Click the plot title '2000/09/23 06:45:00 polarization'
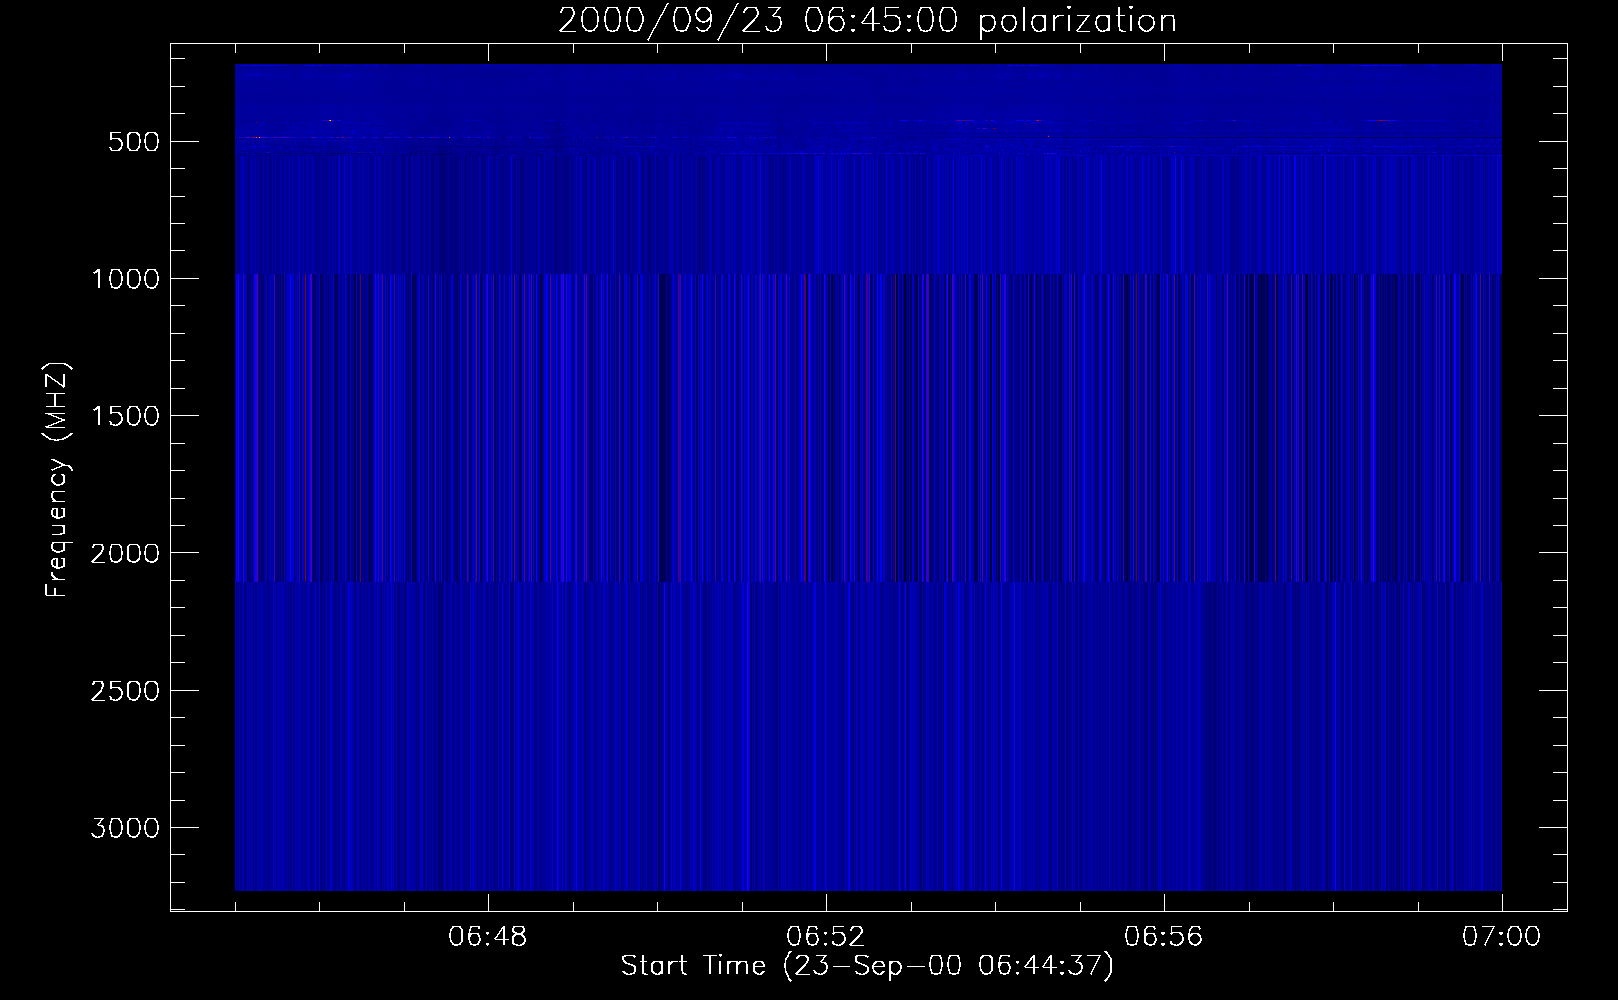This screenshot has height=1000, width=1618. [x=867, y=21]
